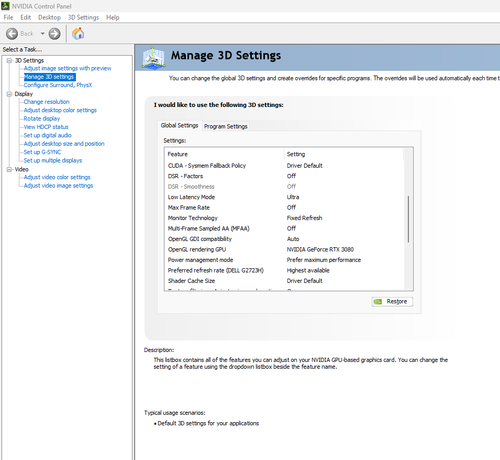Click the NVIDIA Control Panel title icon
Image resolution: width=500 pixels, height=460 pixels.
click(5, 6)
